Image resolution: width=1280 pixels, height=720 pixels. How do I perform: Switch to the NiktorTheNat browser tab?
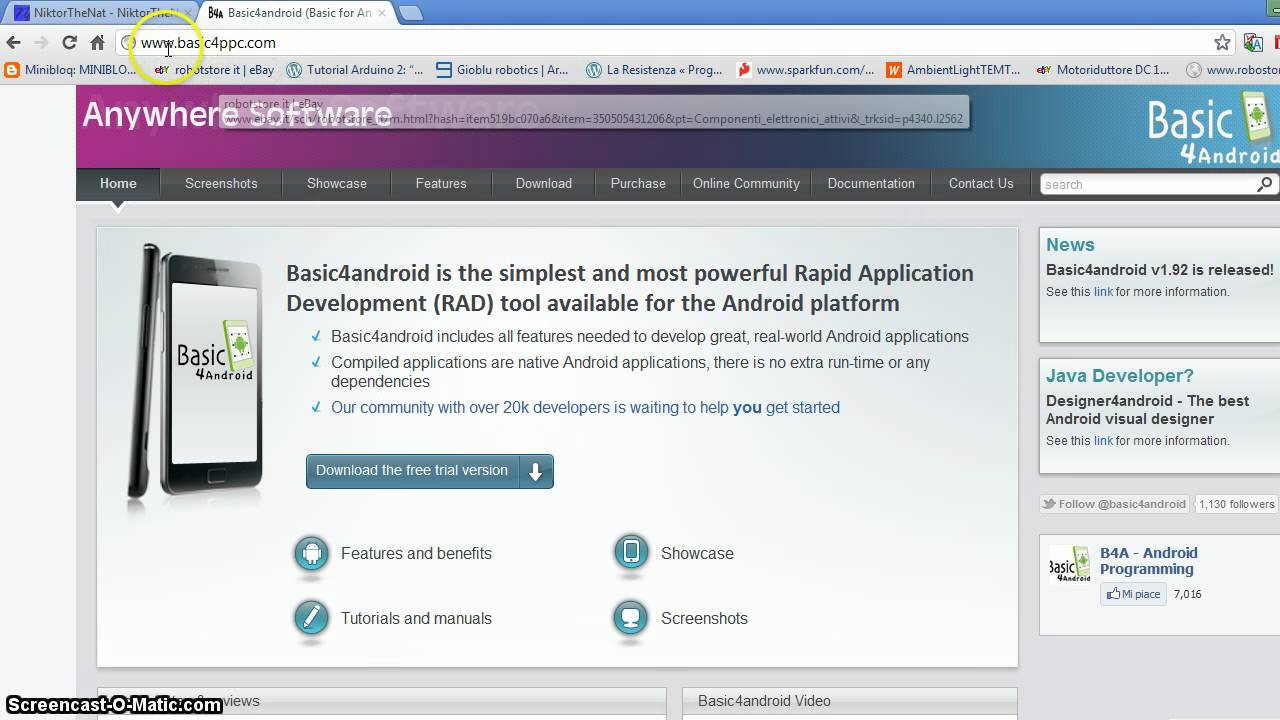98,13
